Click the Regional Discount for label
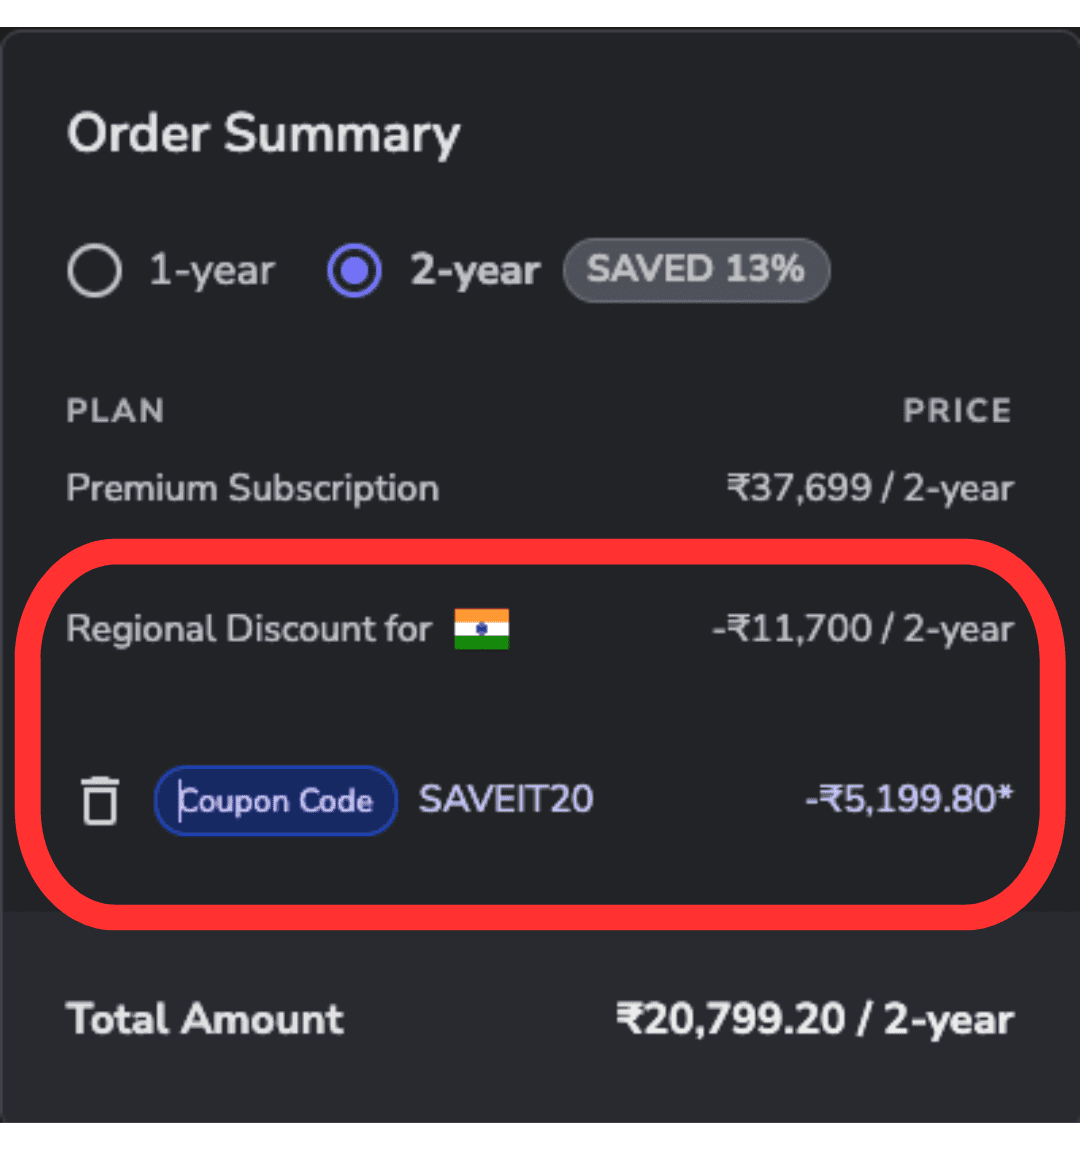The width and height of the screenshot is (1080, 1150). 249,629
